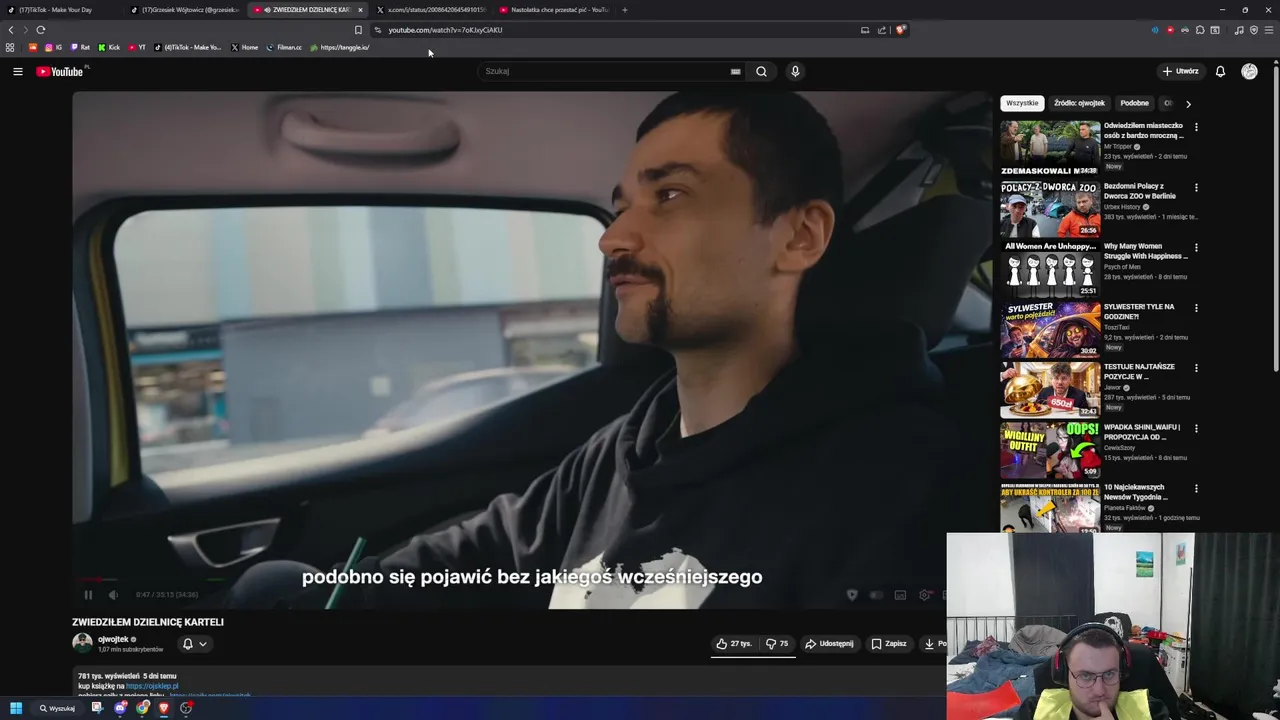Open the Filman.cc bookmark
Screen dimensions: 1280x720
pyautogui.click(x=284, y=47)
